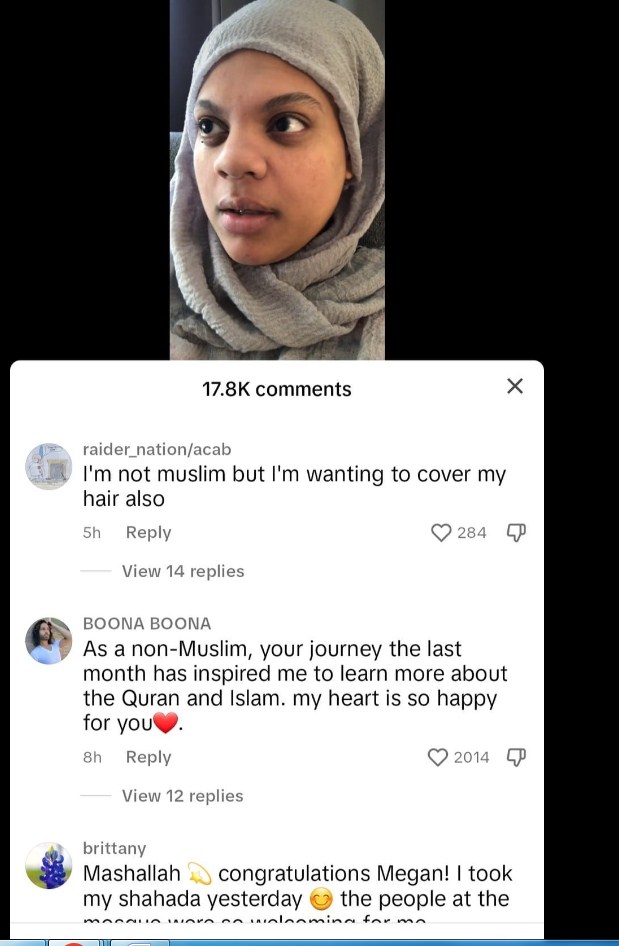Reply to the BOONA BOONA comment
The image size is (619, 946).
(148, 757)
